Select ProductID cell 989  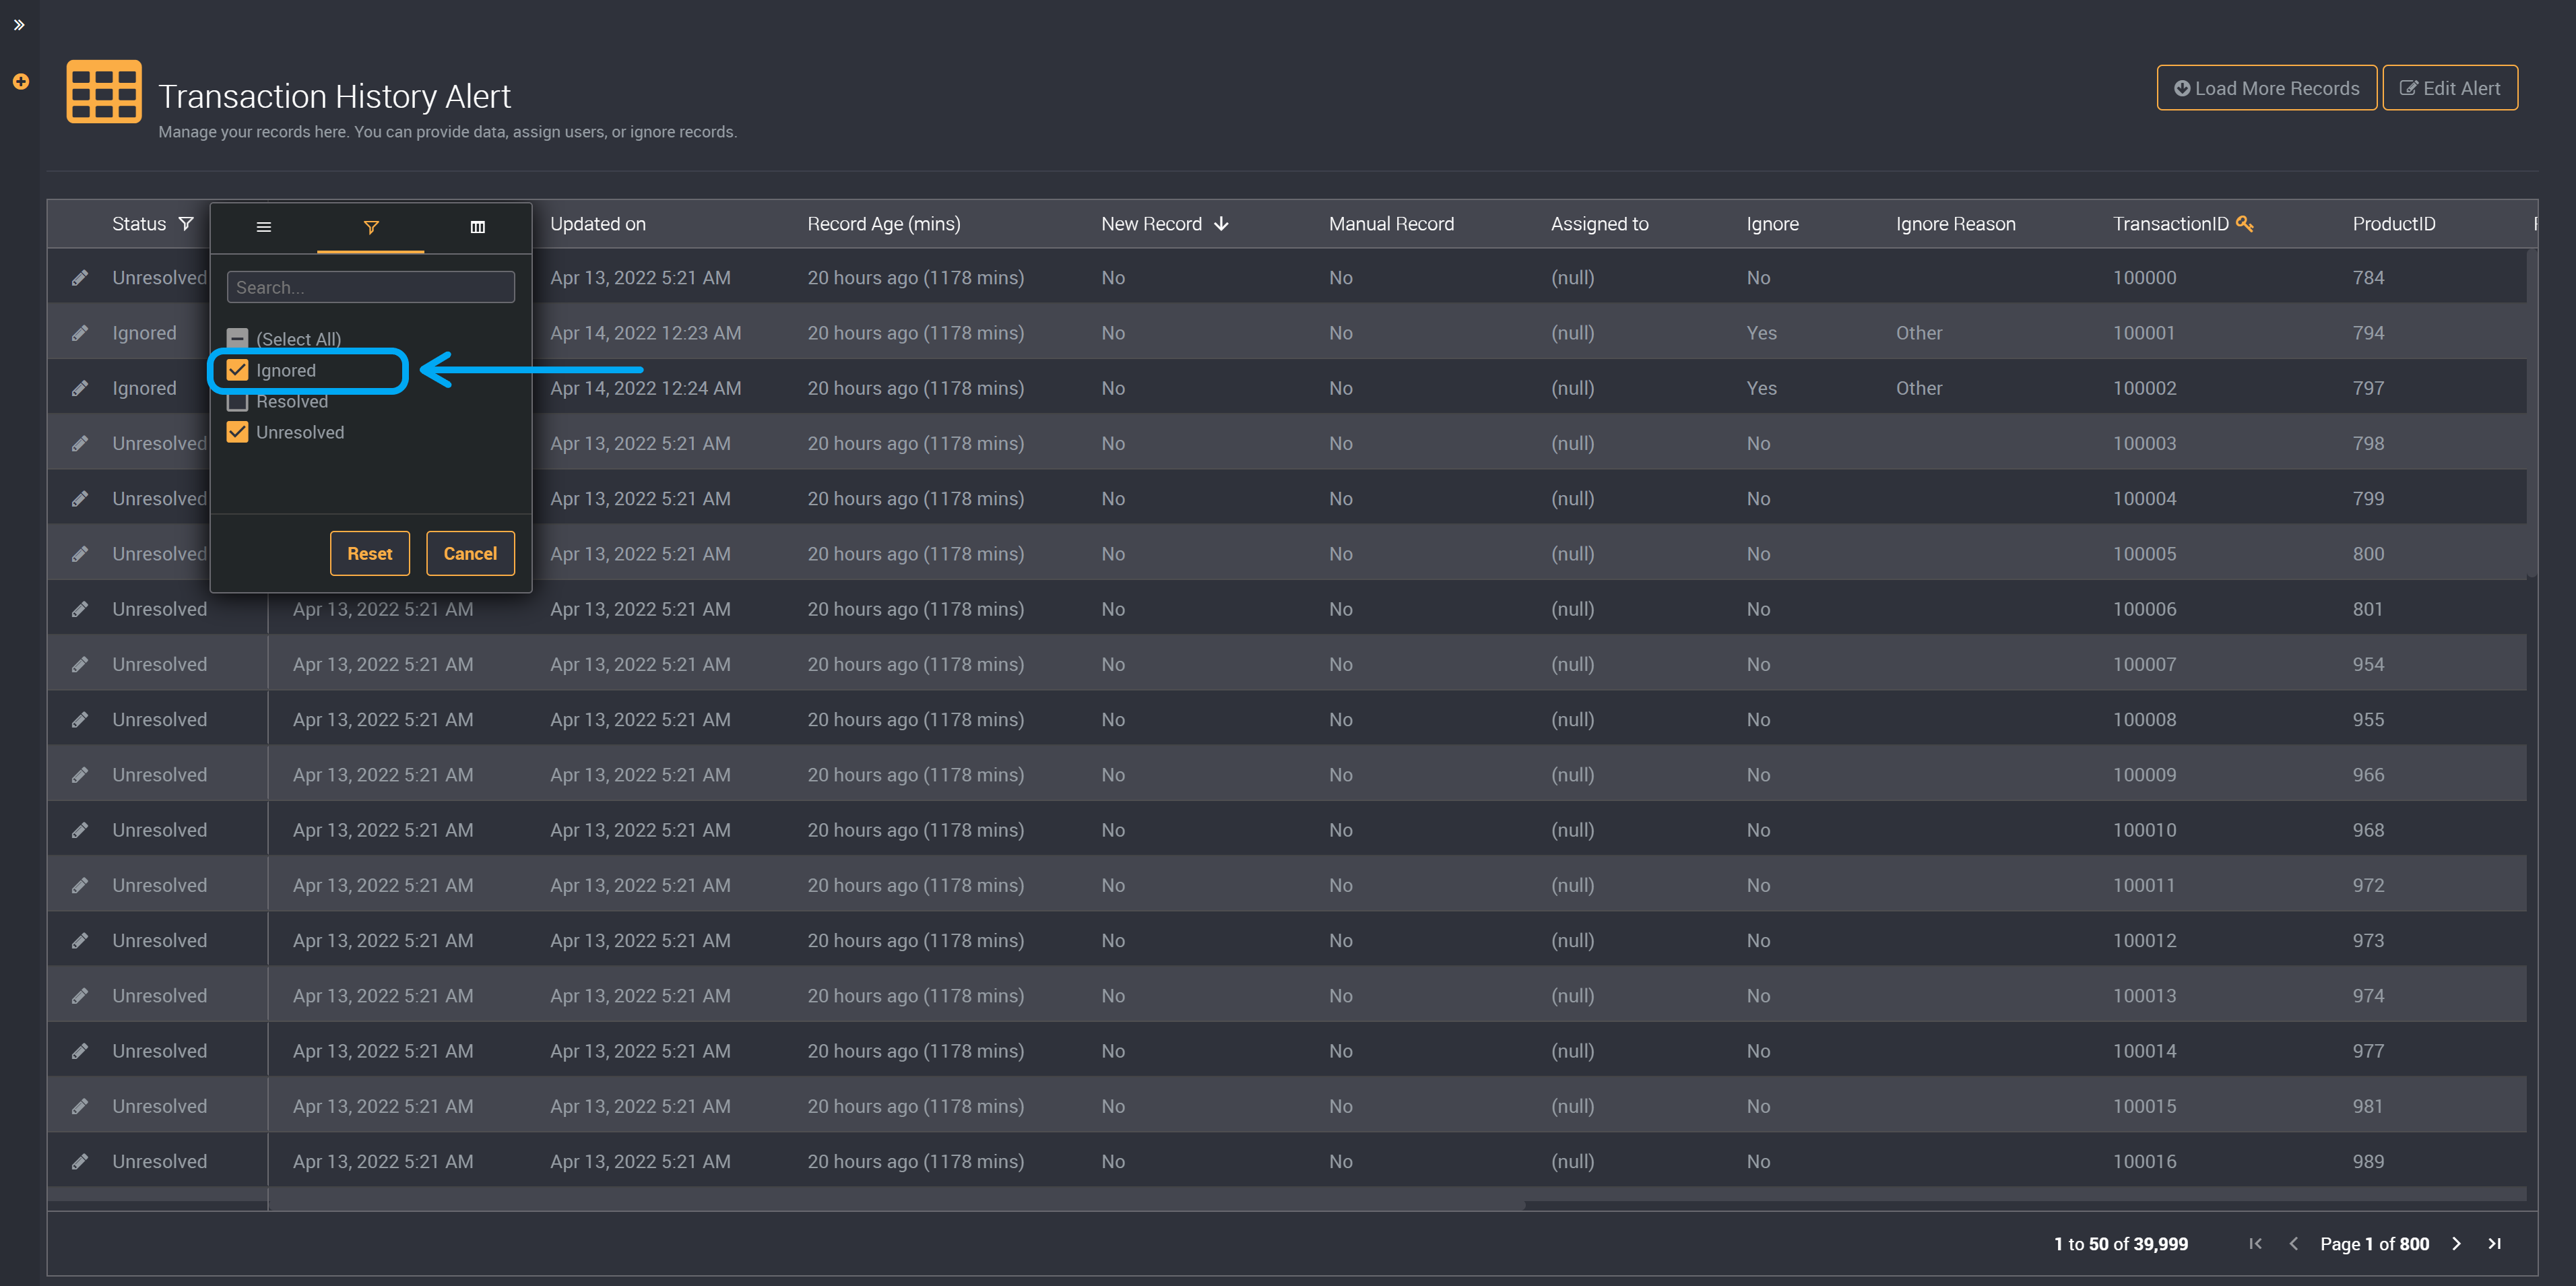(x=2368, y=1162)
